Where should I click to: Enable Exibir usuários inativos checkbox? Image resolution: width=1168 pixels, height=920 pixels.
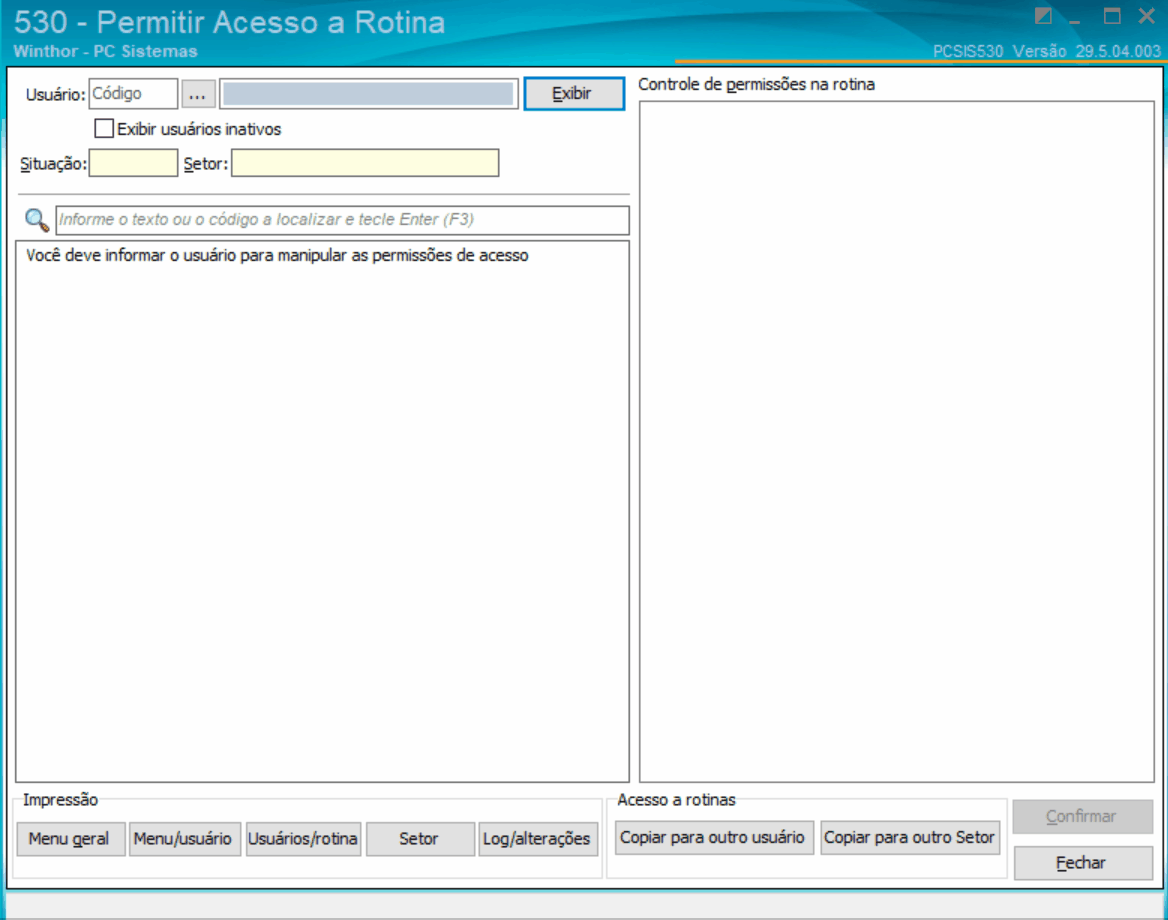(x=104, y=129)
